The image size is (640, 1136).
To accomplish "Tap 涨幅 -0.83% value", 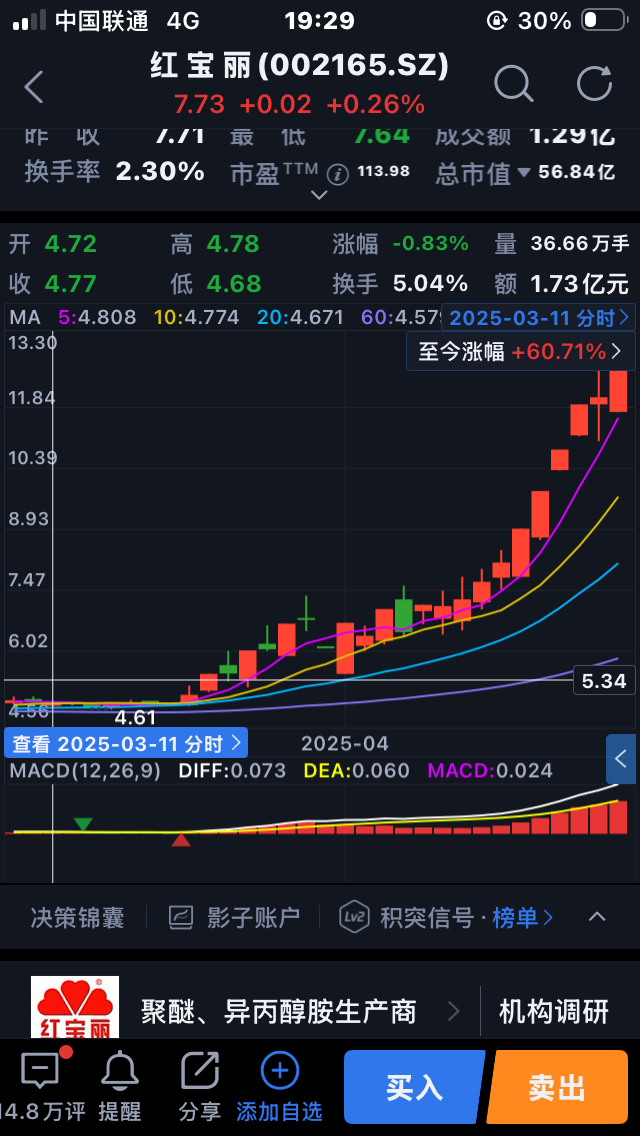I will (x=431, y=244).
